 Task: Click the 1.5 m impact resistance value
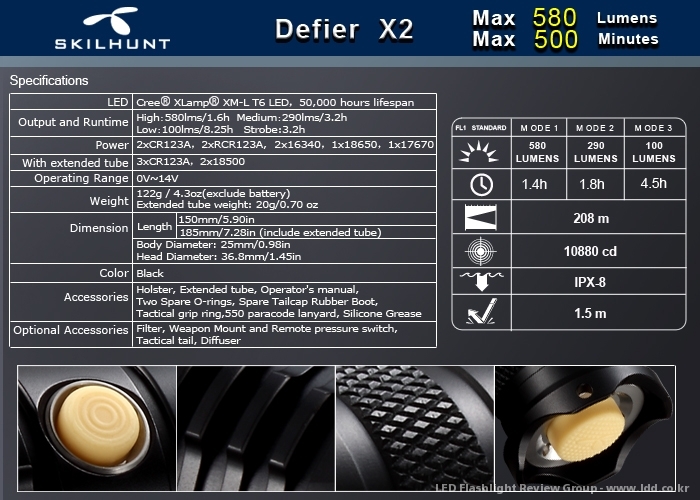tap(590, 313)
